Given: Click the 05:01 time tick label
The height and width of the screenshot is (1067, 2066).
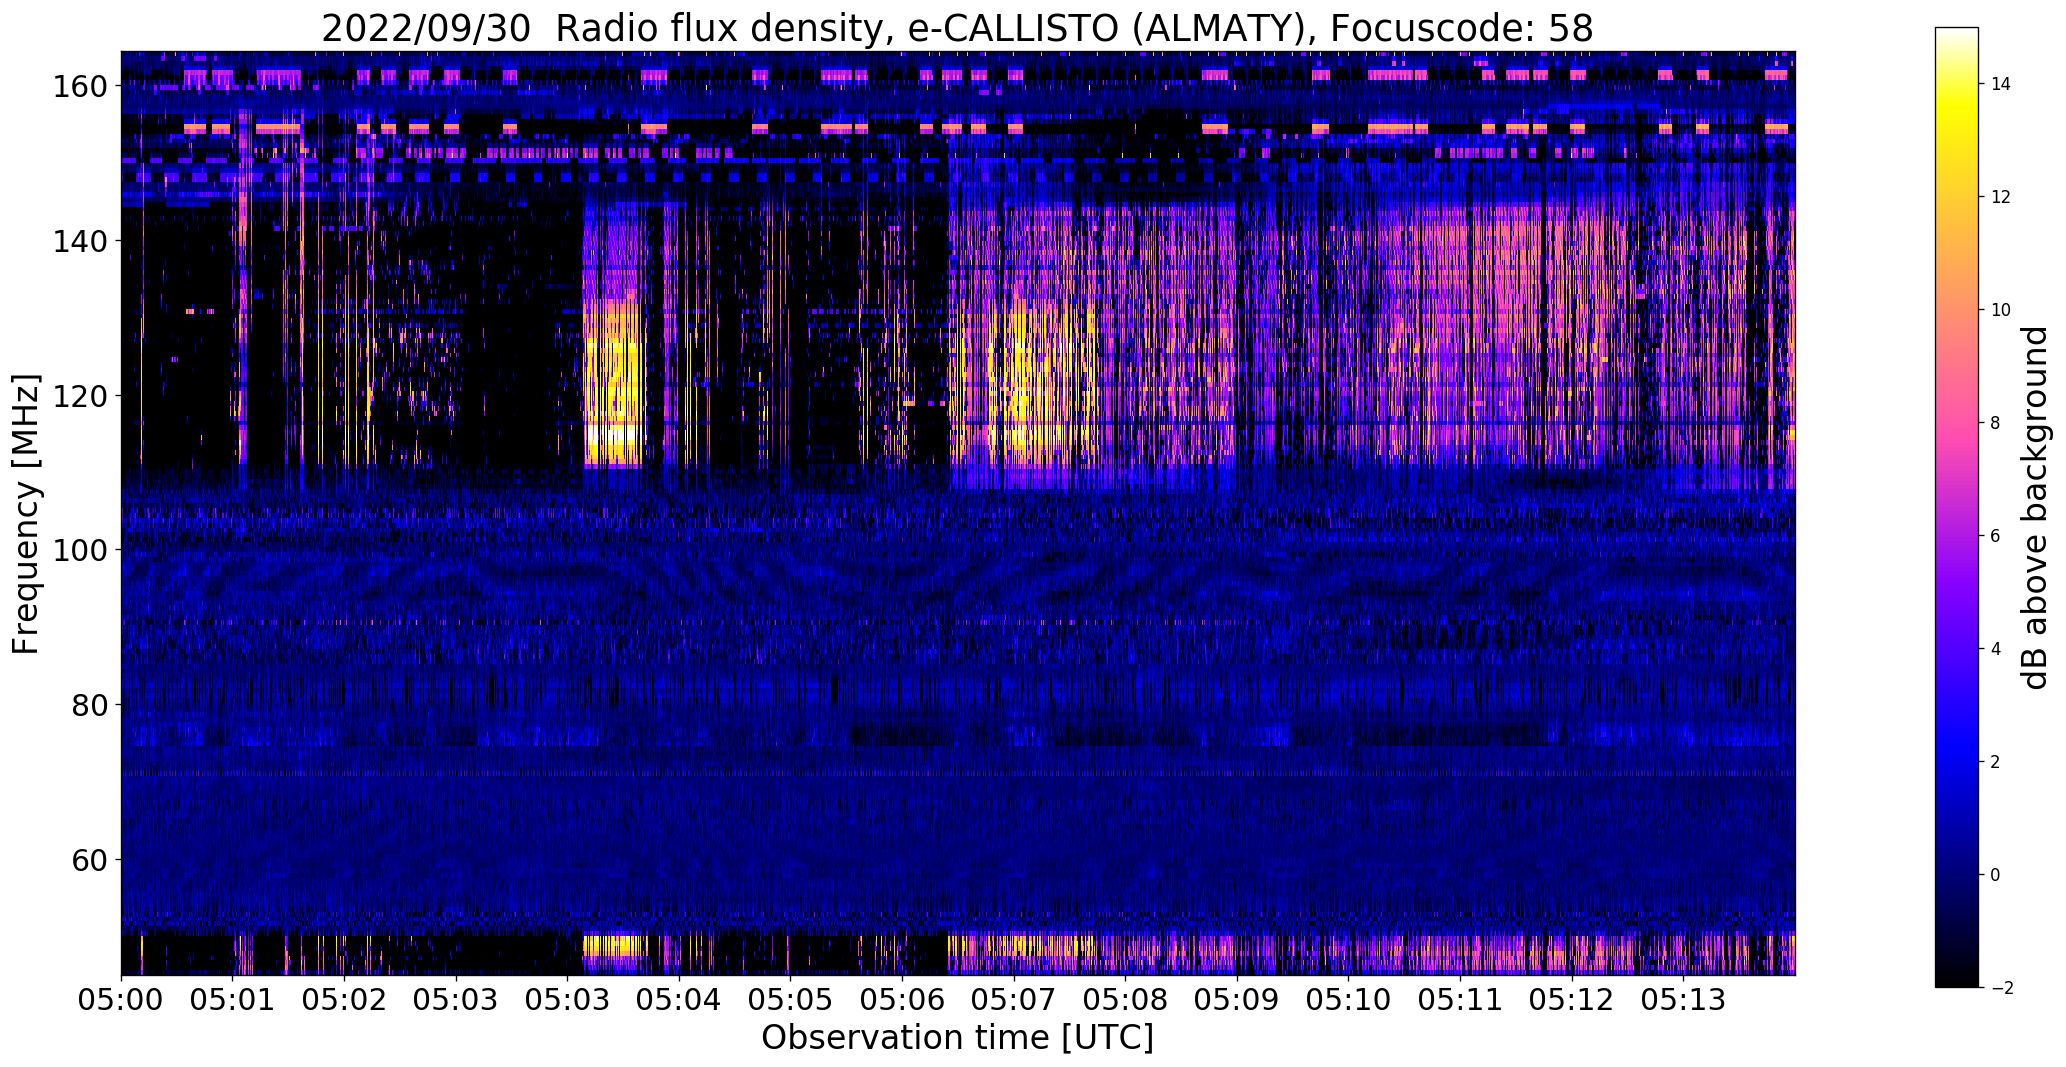Looking at the screenshot, I should [233, 998].
